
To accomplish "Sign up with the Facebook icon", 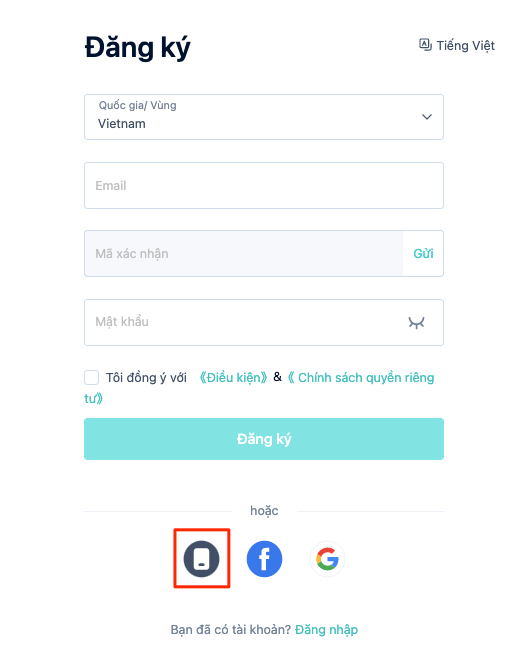I will pyautogui.click(x=264, y=559).
